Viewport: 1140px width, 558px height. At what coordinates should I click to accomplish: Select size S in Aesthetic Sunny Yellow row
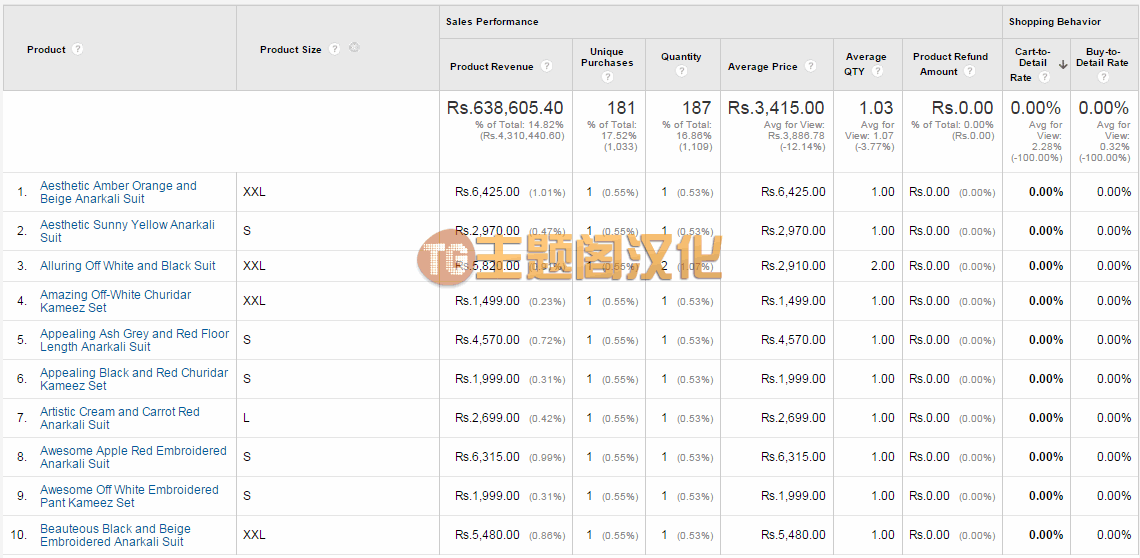click(247, 231)
